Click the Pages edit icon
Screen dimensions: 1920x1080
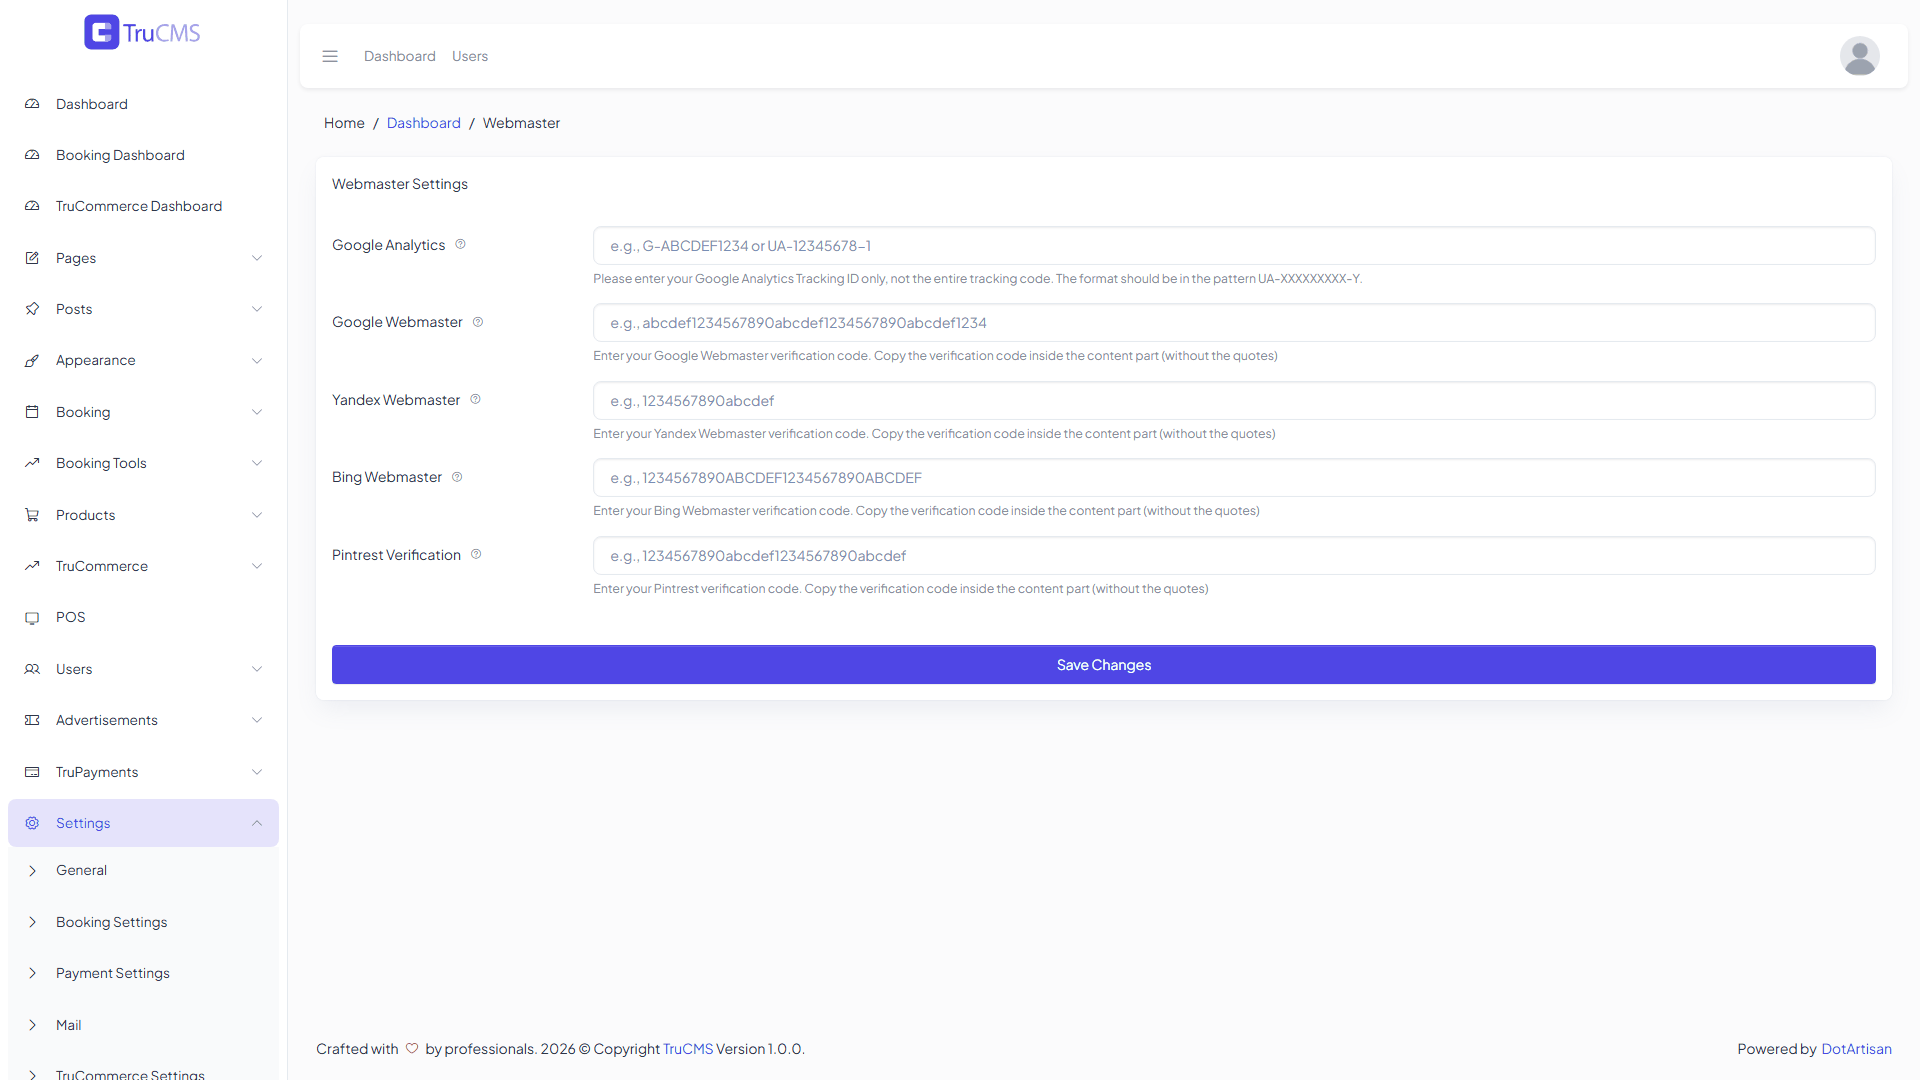tap(32, 258)
